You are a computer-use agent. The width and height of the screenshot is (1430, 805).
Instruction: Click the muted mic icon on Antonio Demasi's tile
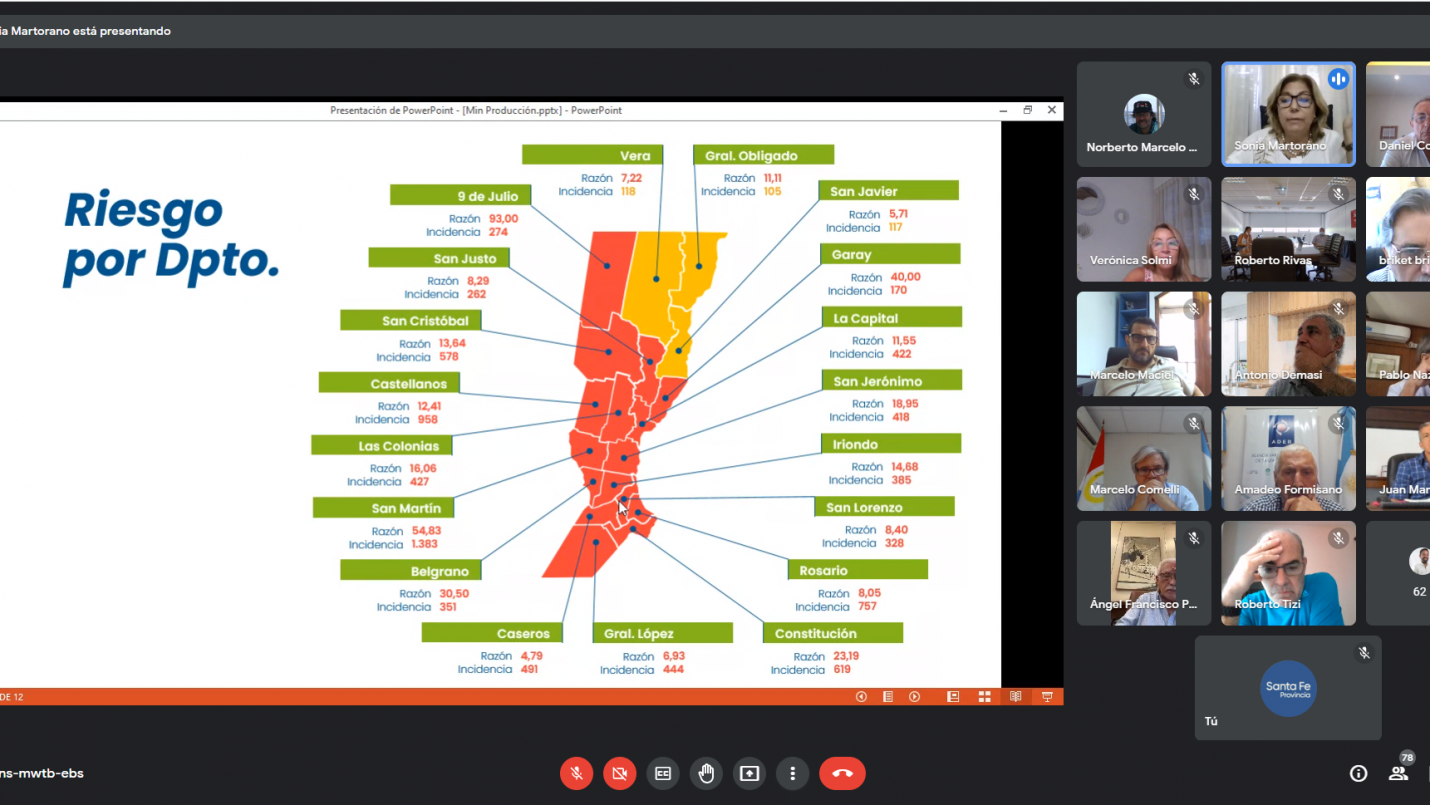pos(1338,309)
